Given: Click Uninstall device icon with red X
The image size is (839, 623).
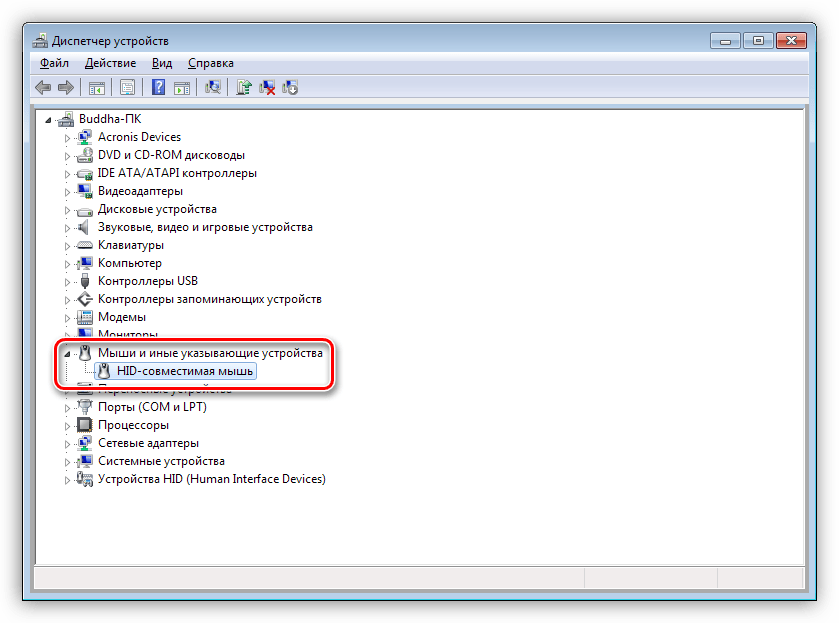Looking at the screenshot, I should (267, 88).
